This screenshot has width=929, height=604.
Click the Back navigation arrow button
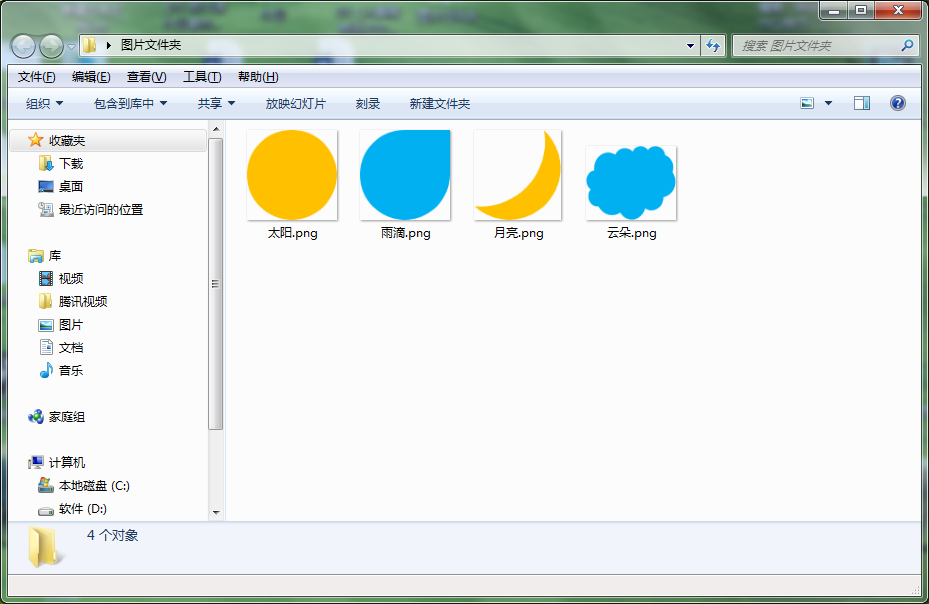pos(24,46)
